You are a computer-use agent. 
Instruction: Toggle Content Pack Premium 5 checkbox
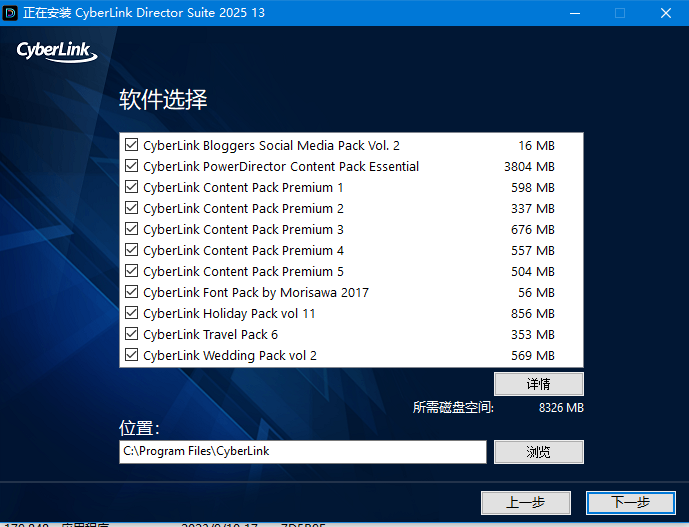tap(131, 271)
